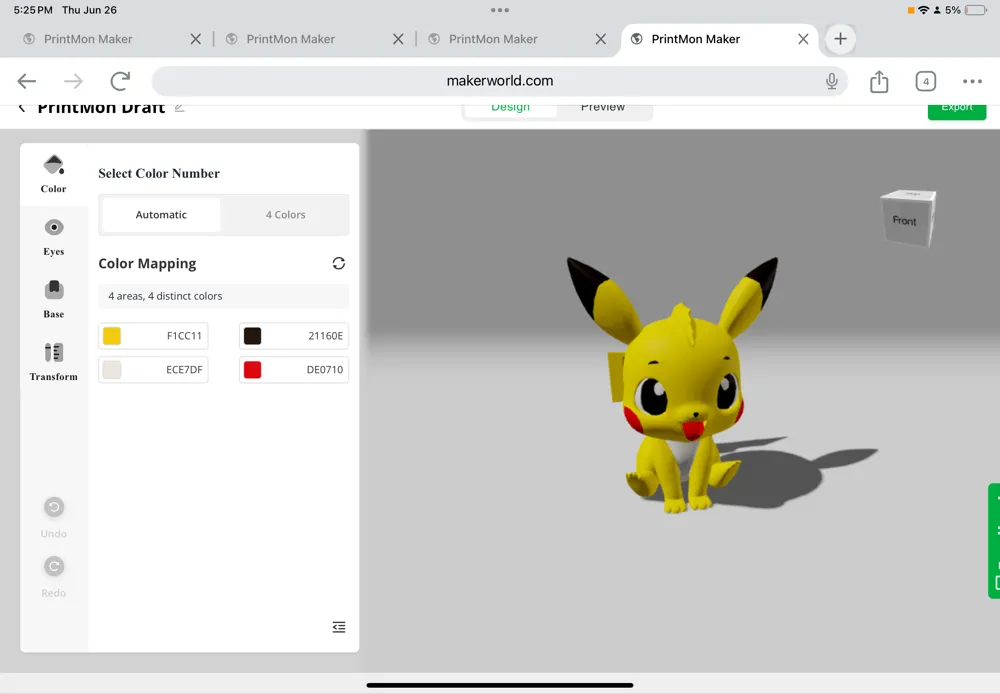Click the edit pencil next to PrintMon Draft
1000x694 pixels.
[x=180, y=108]
